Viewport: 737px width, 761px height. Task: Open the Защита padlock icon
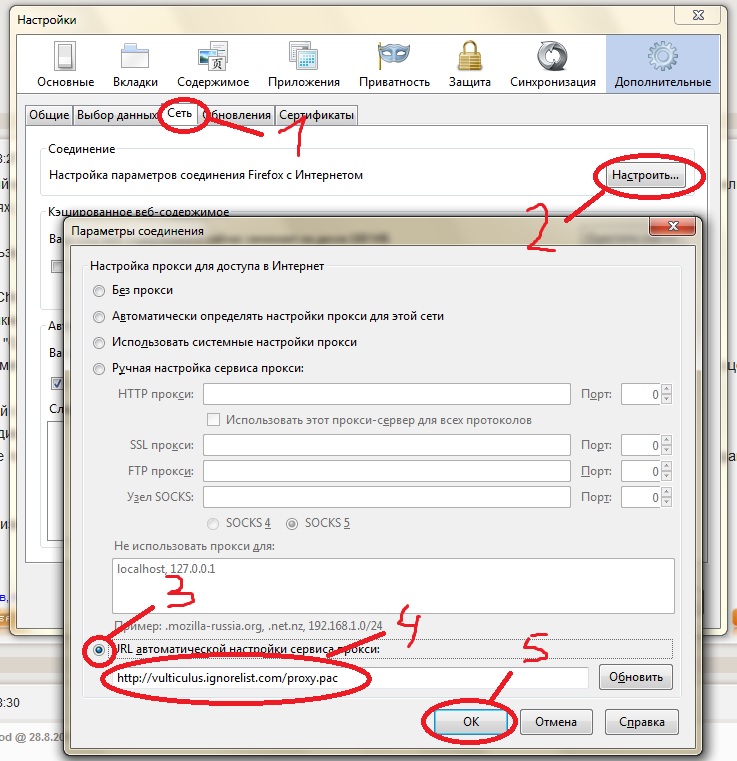(x=469, y=58)
